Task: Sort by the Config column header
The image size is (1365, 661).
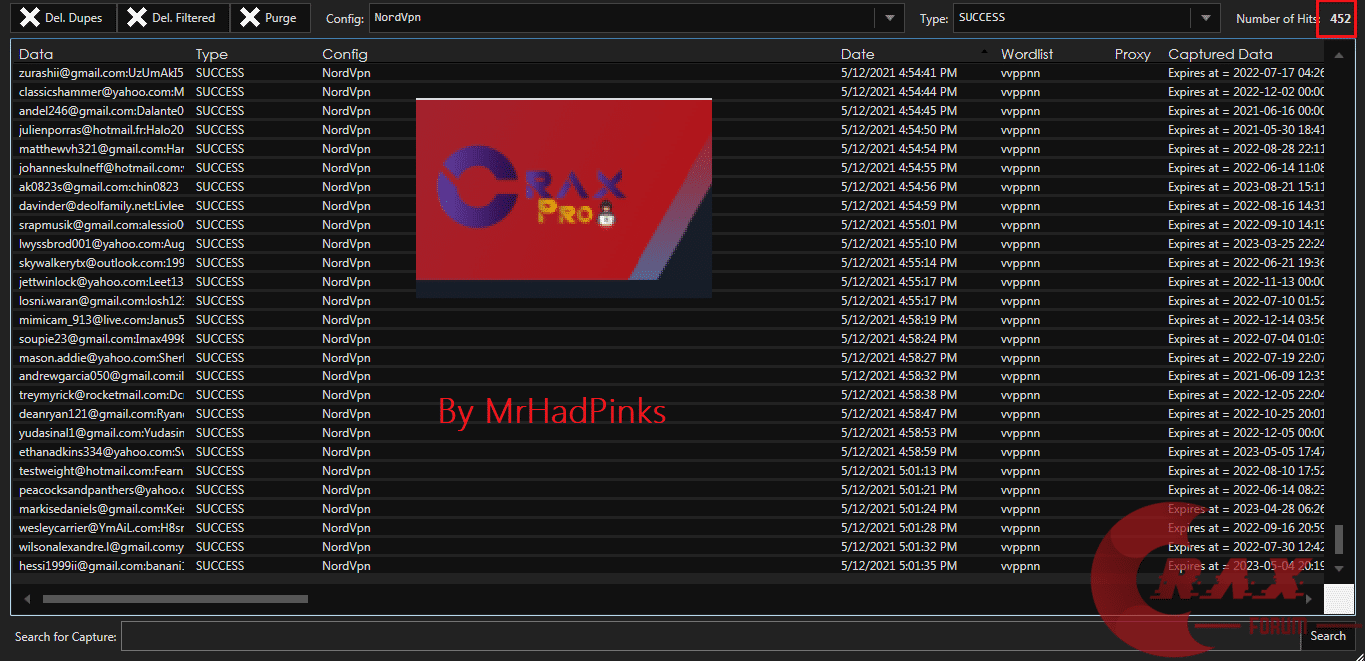Action: [345, 54]
